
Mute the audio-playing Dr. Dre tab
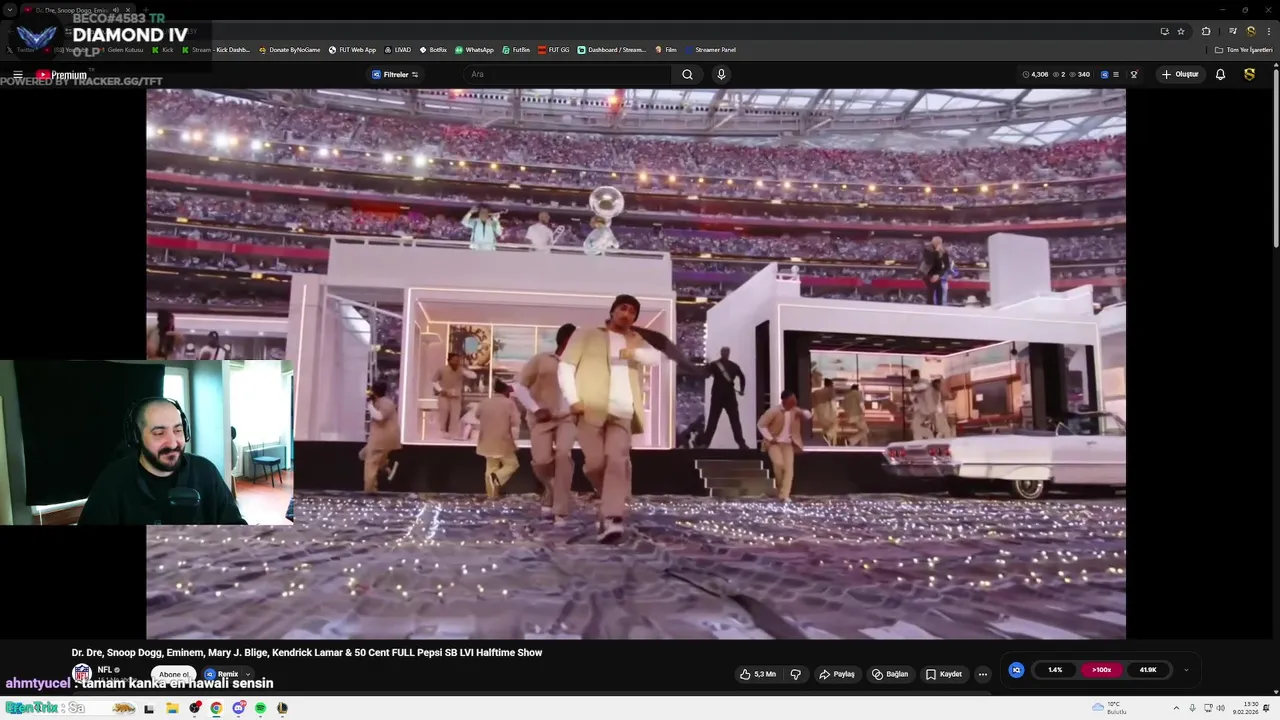[115, 10]
